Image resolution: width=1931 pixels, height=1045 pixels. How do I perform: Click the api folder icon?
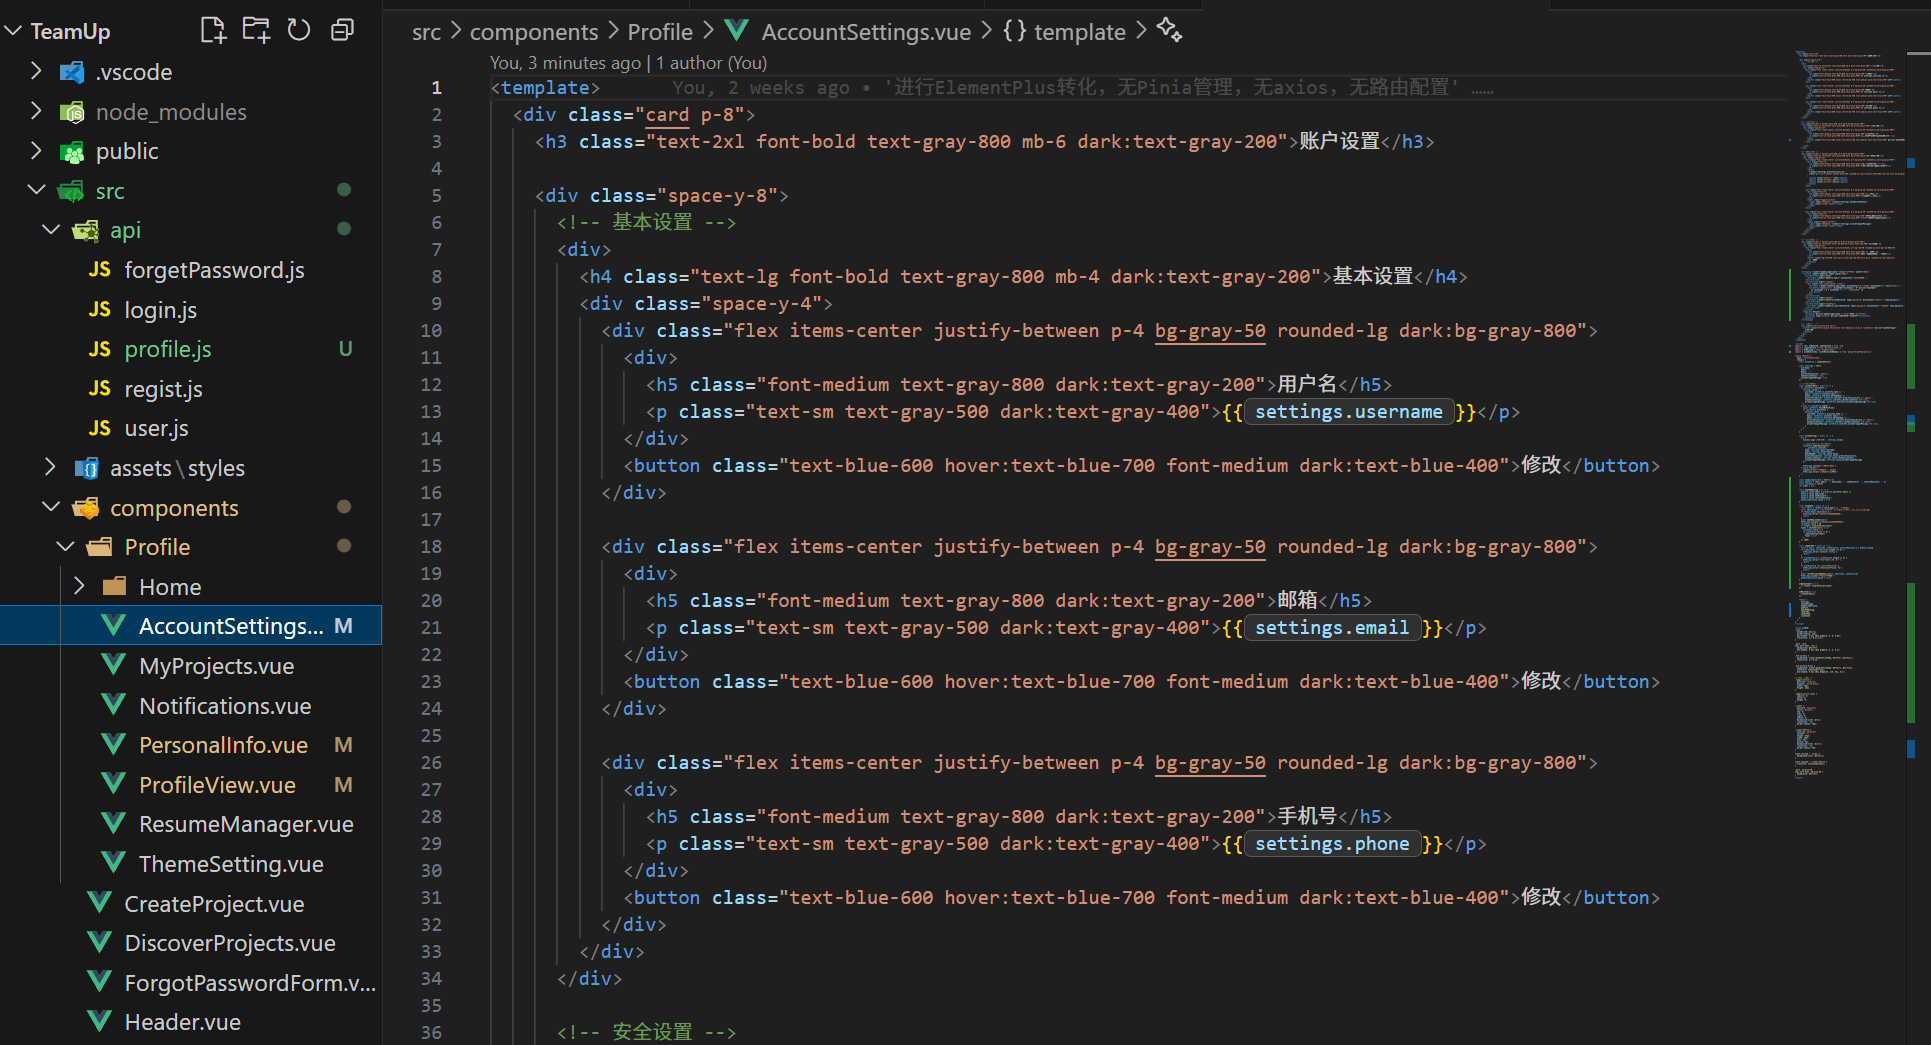click(x=86, y=230)
